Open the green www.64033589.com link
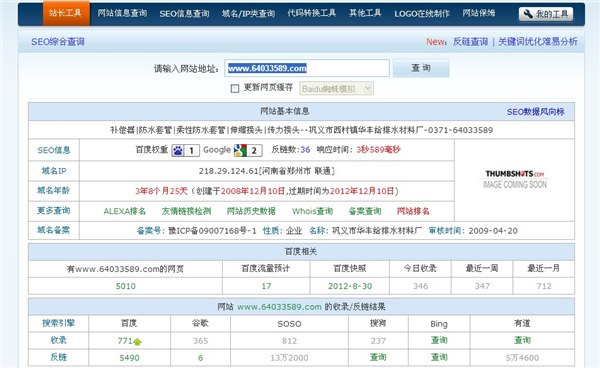This screenshot has height=368, width=600. [x=279, y=307]
